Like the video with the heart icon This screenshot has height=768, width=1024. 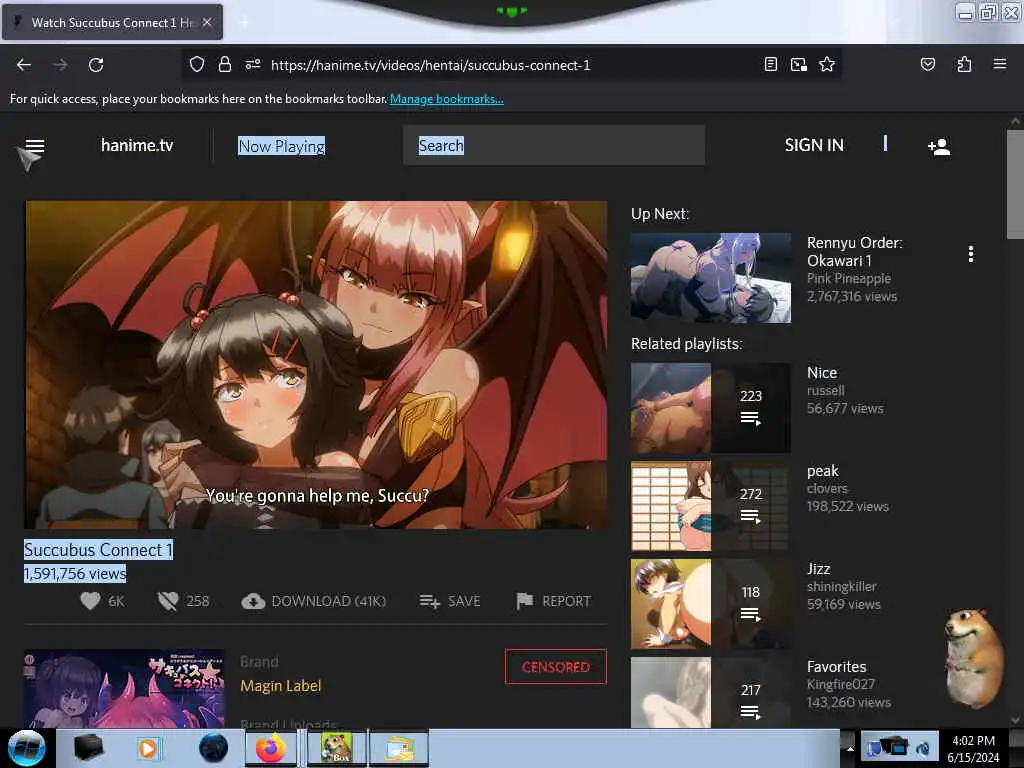(91, 601)
